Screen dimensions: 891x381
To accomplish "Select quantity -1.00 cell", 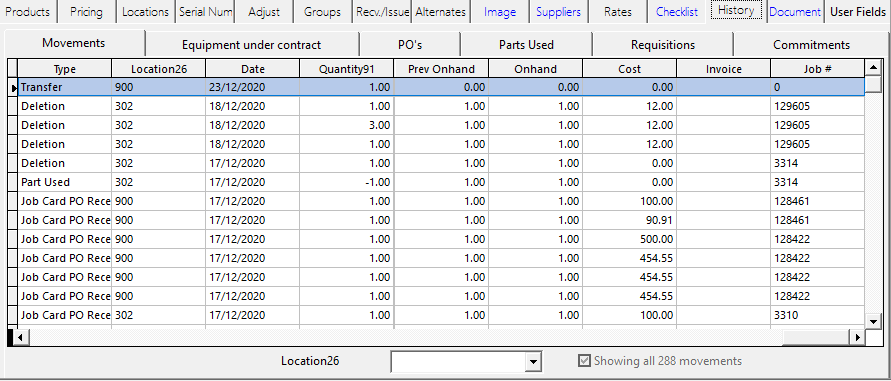I will [x=347, y=182].
